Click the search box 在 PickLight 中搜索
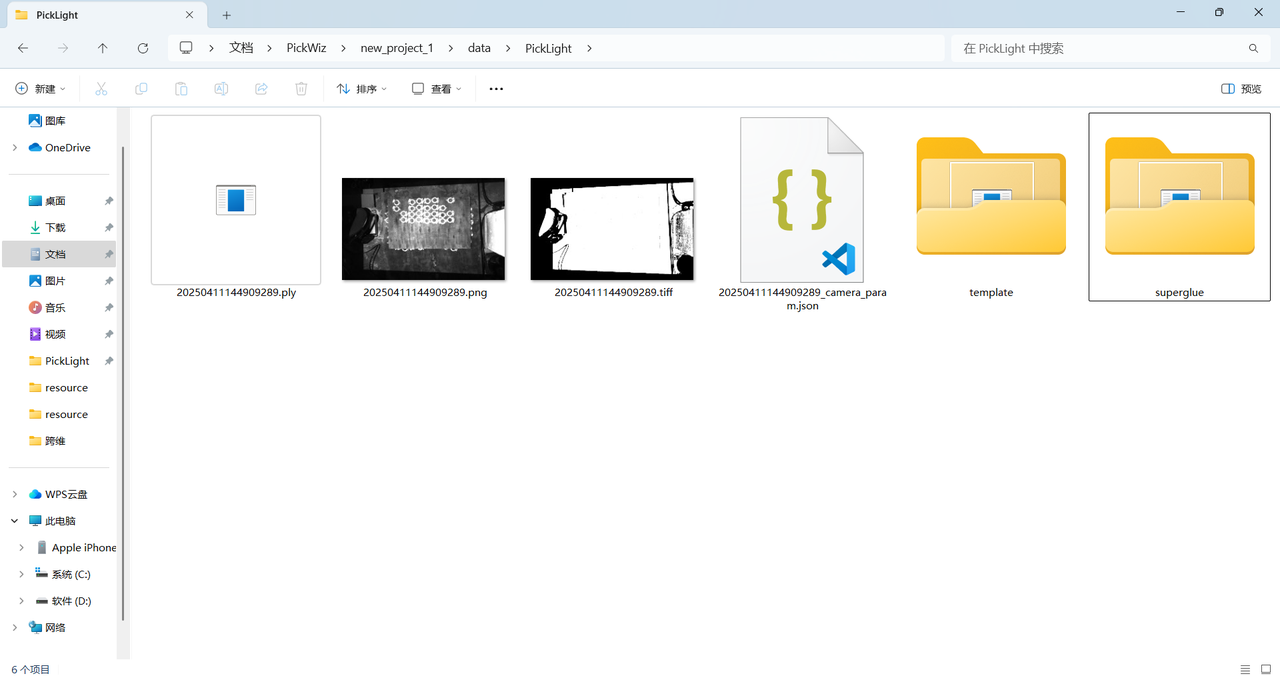This screenshot has height=680, width=1280. [x=1100, y=48]
